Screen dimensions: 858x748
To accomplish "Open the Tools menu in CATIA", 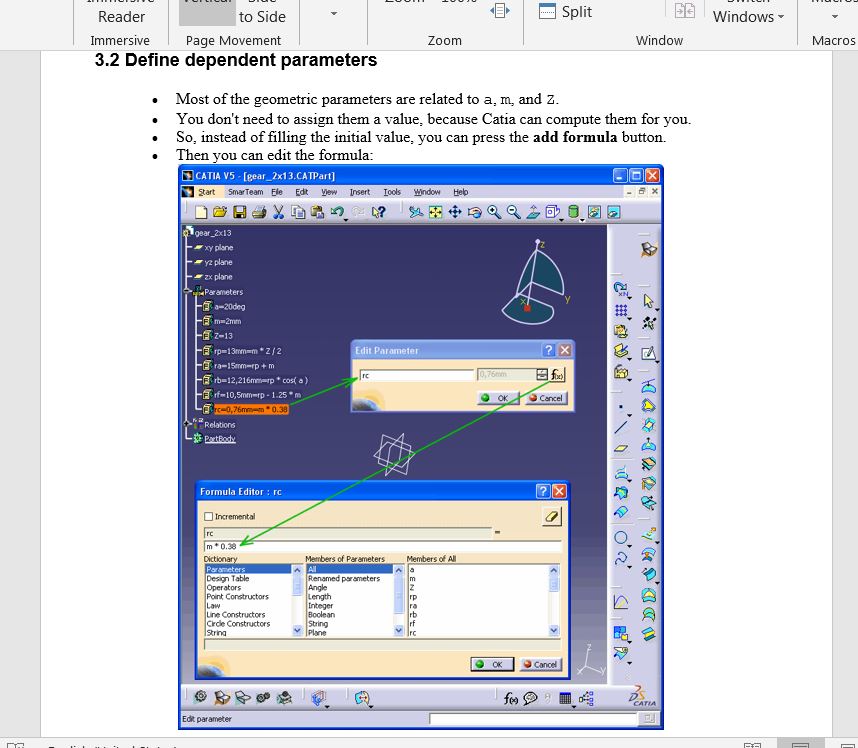I will point(392,192).
